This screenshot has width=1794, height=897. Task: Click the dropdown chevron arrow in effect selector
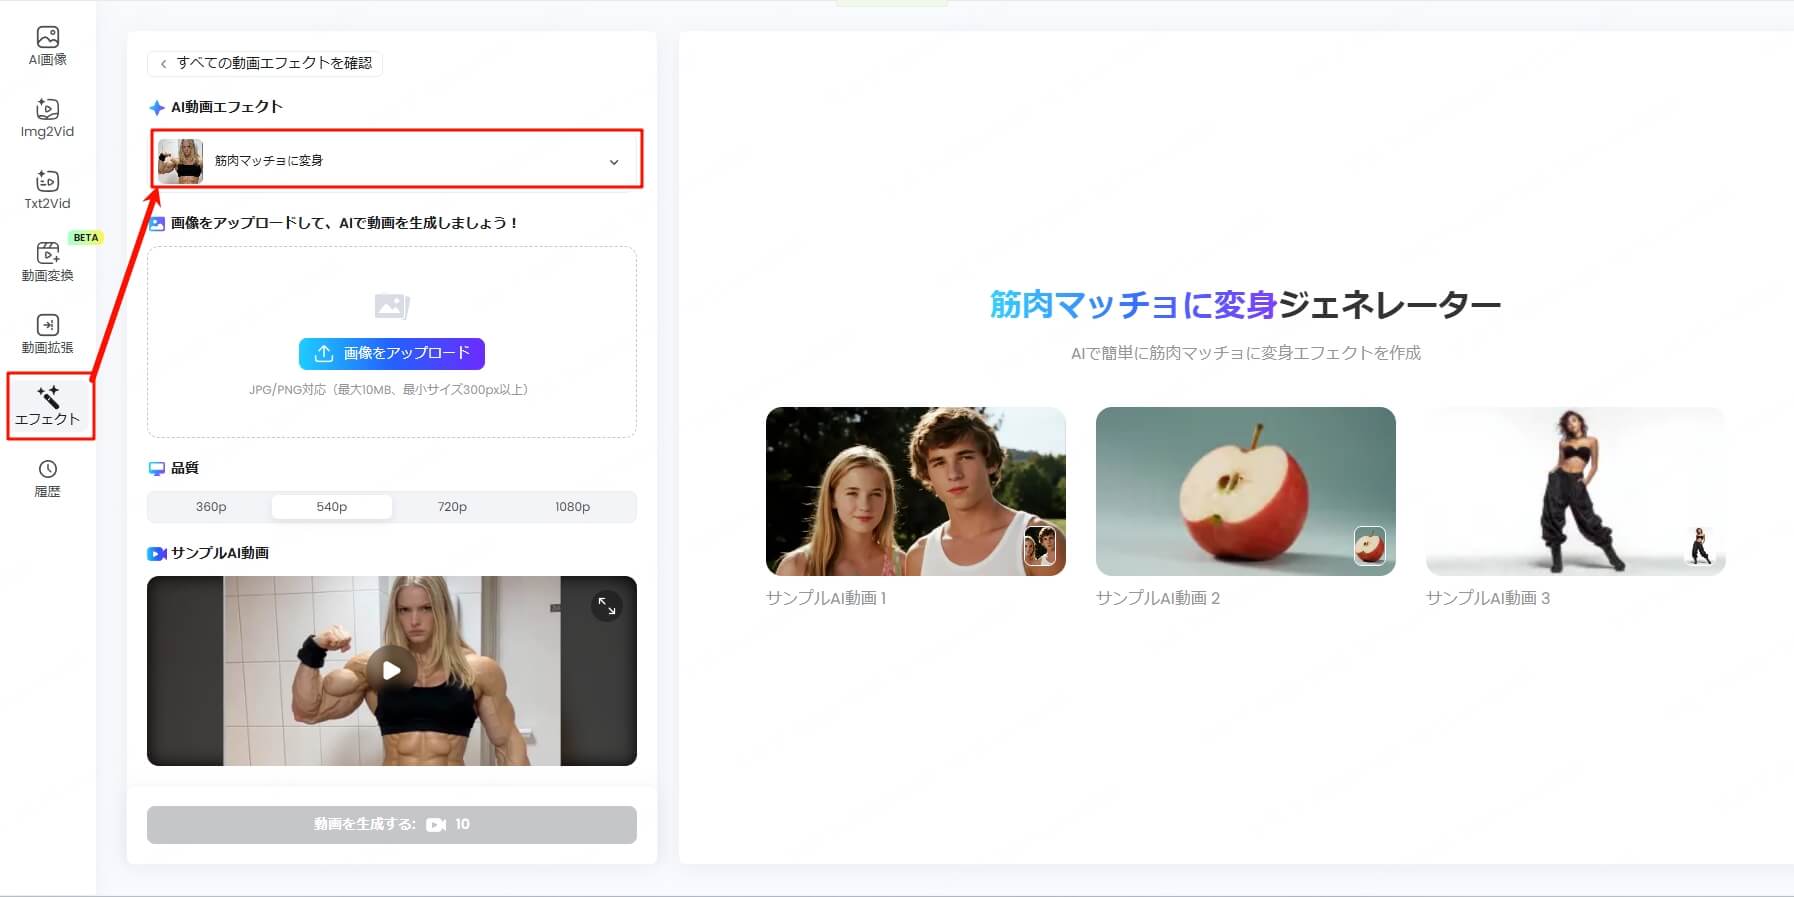tap(614, 162)
